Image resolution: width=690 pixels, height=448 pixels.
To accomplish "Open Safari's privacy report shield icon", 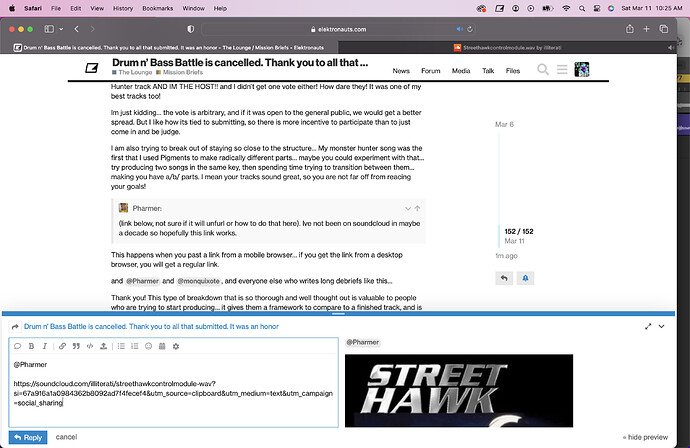I will tap(191, 29).
